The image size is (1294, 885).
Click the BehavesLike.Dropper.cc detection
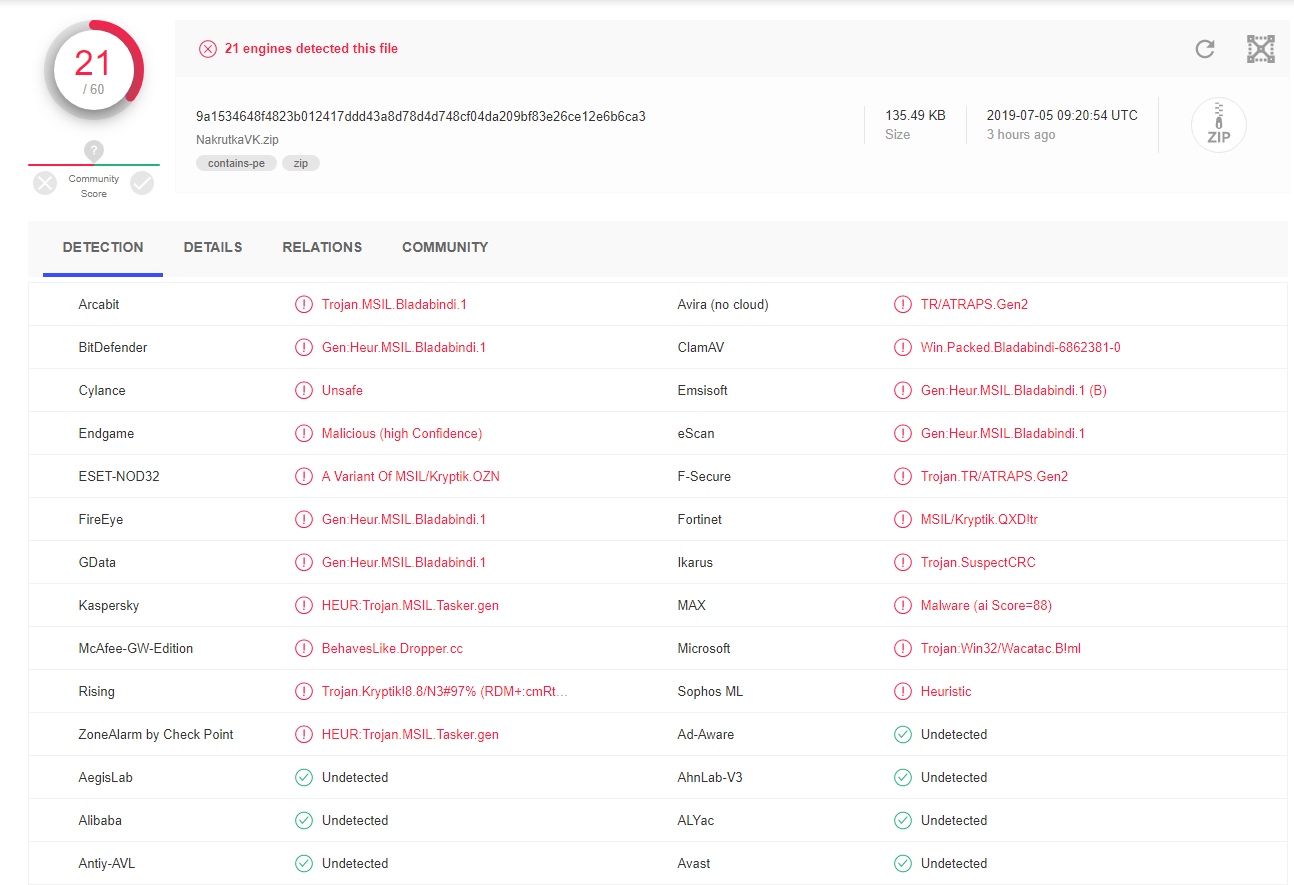pos(392,648)
